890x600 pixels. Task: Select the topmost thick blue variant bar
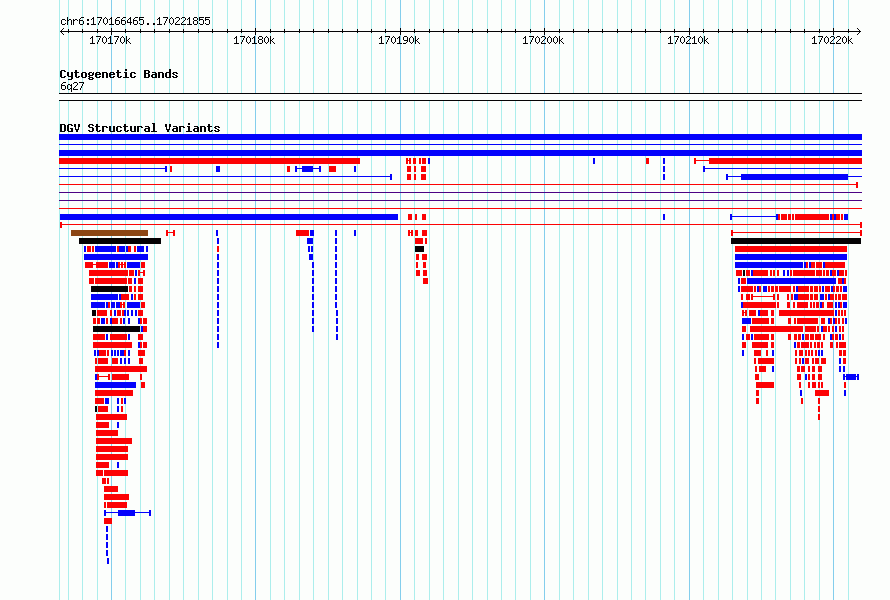click(x=460, y=137)
